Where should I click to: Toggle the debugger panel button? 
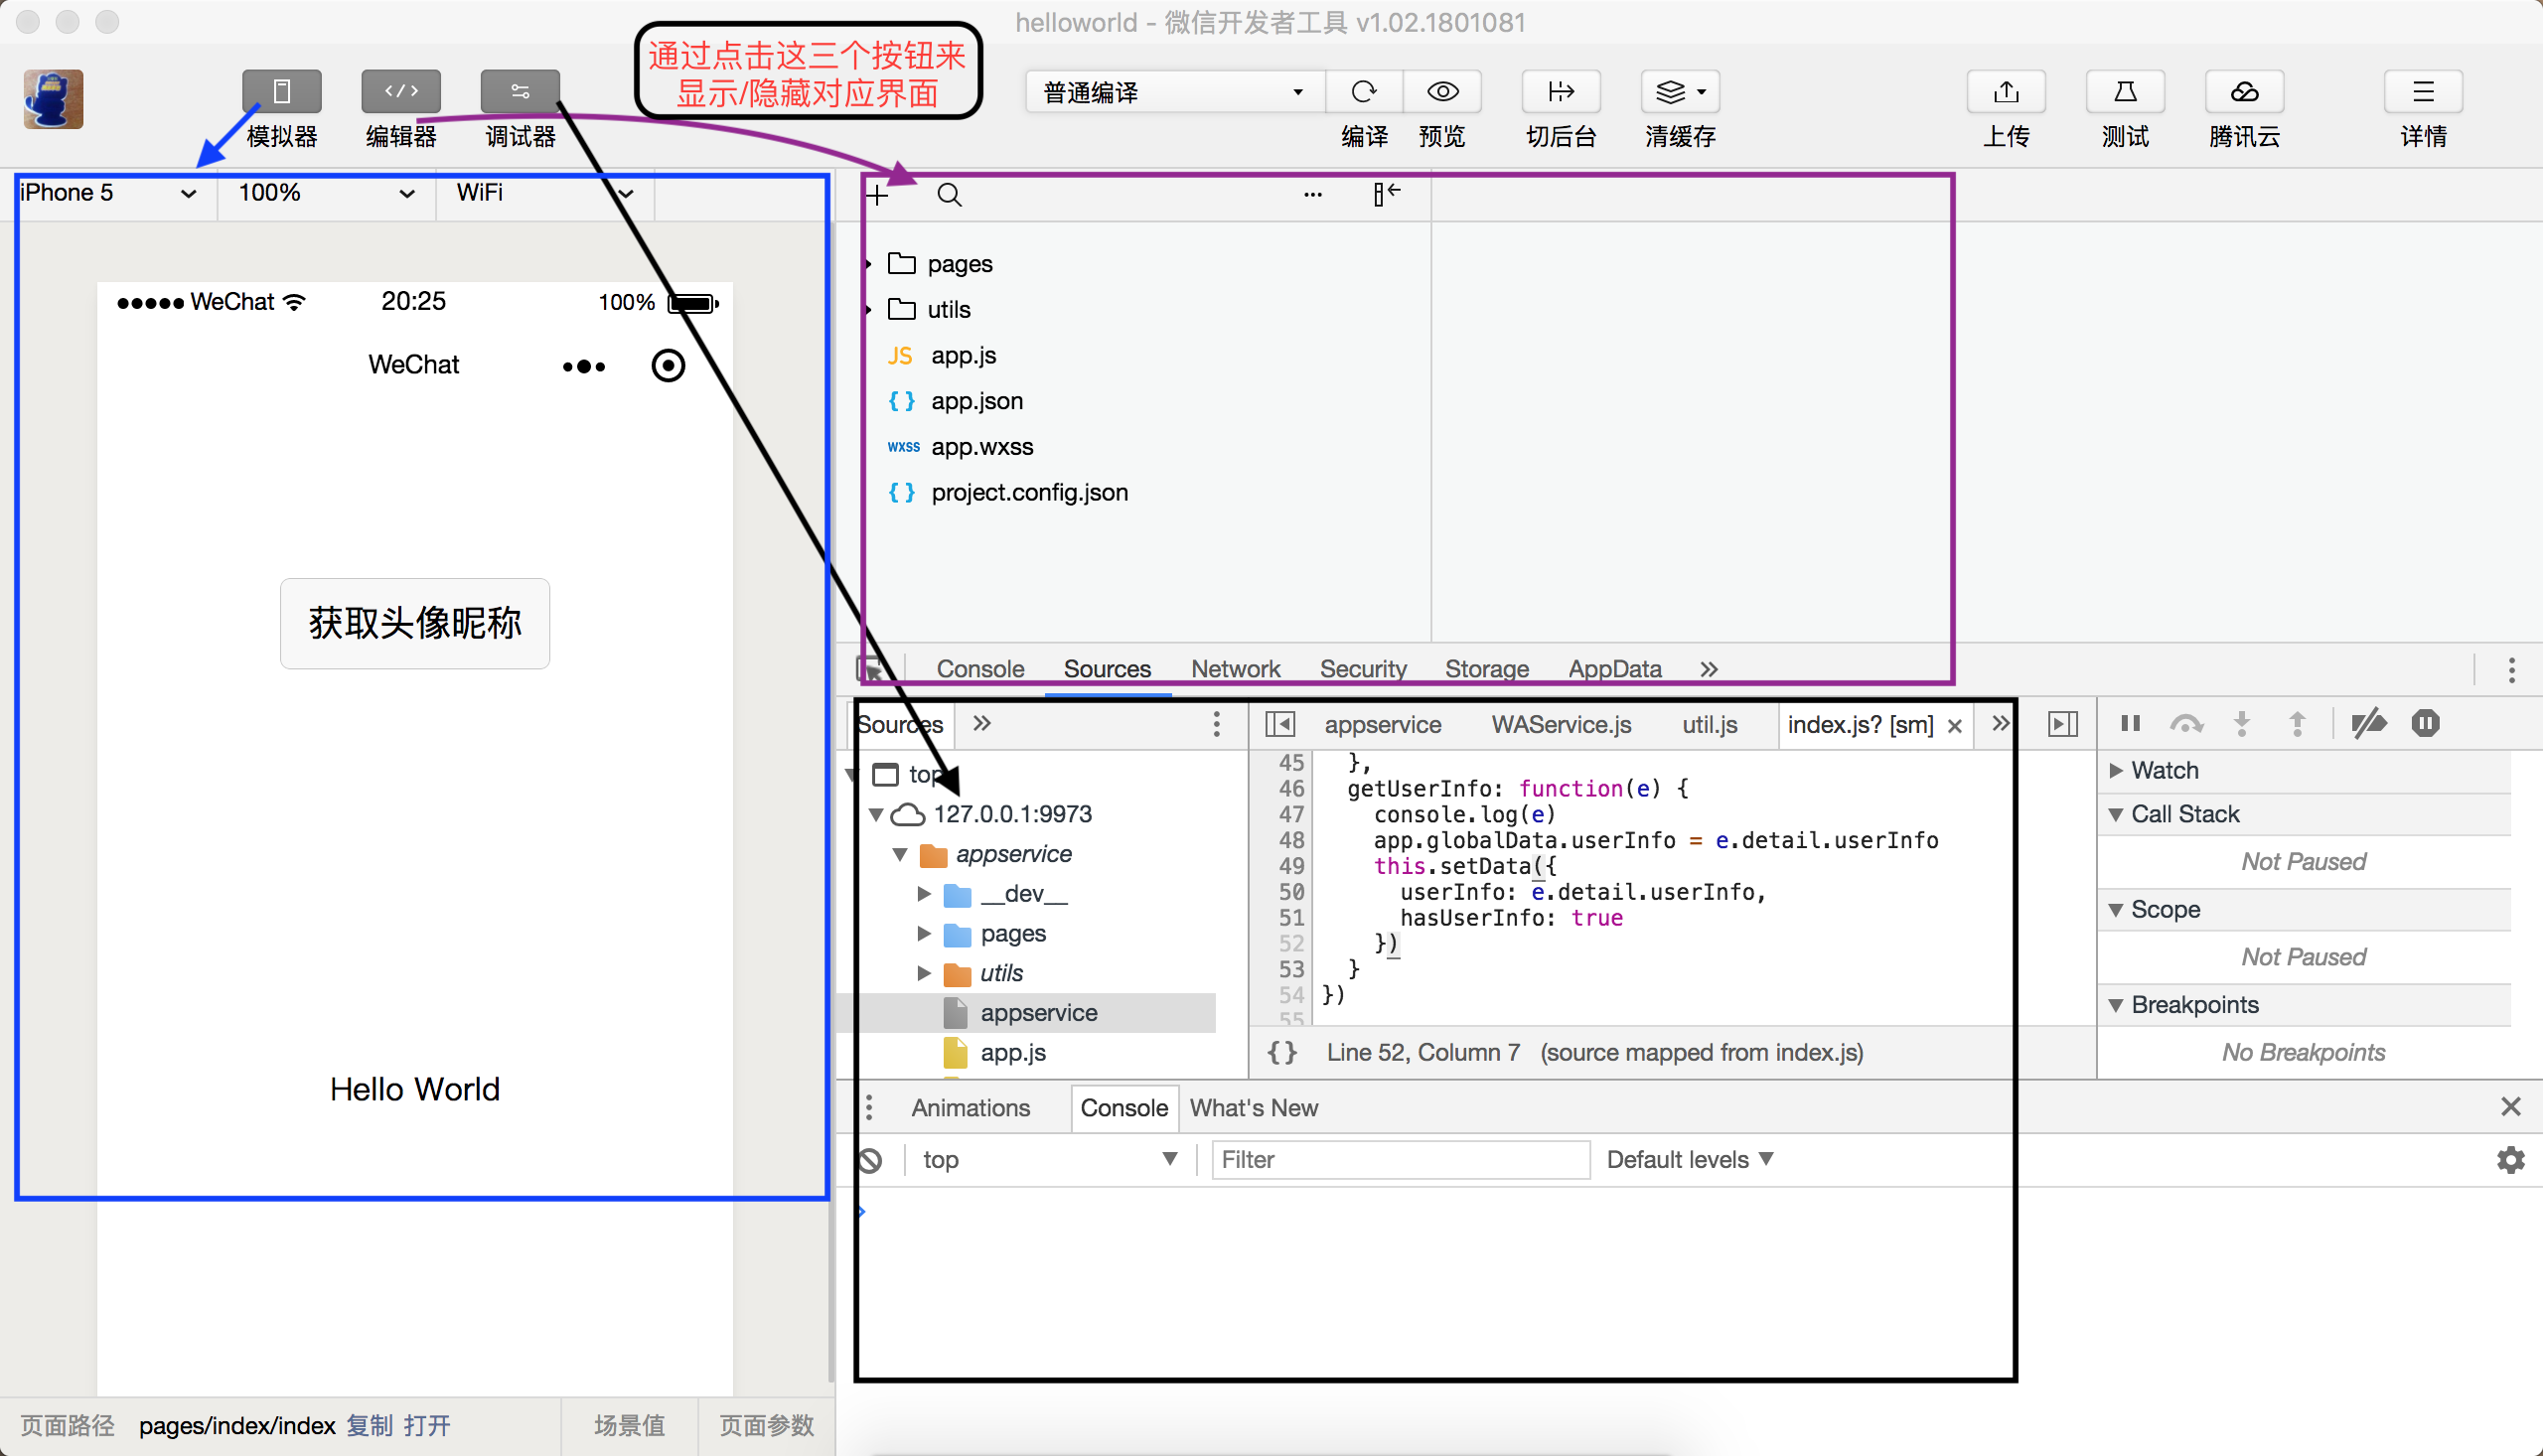click(520, 92)
